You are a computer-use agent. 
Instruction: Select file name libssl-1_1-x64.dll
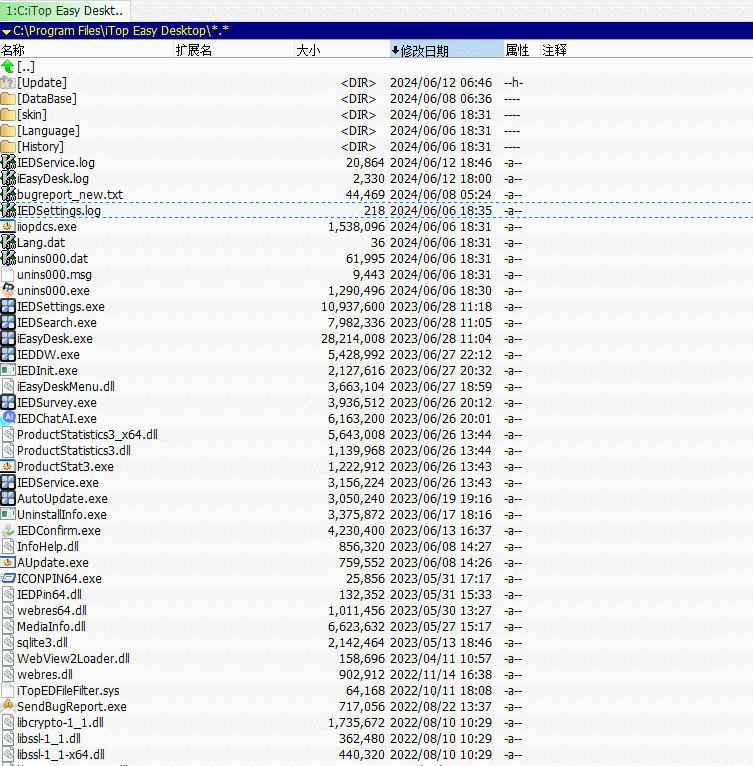point(61,755)
